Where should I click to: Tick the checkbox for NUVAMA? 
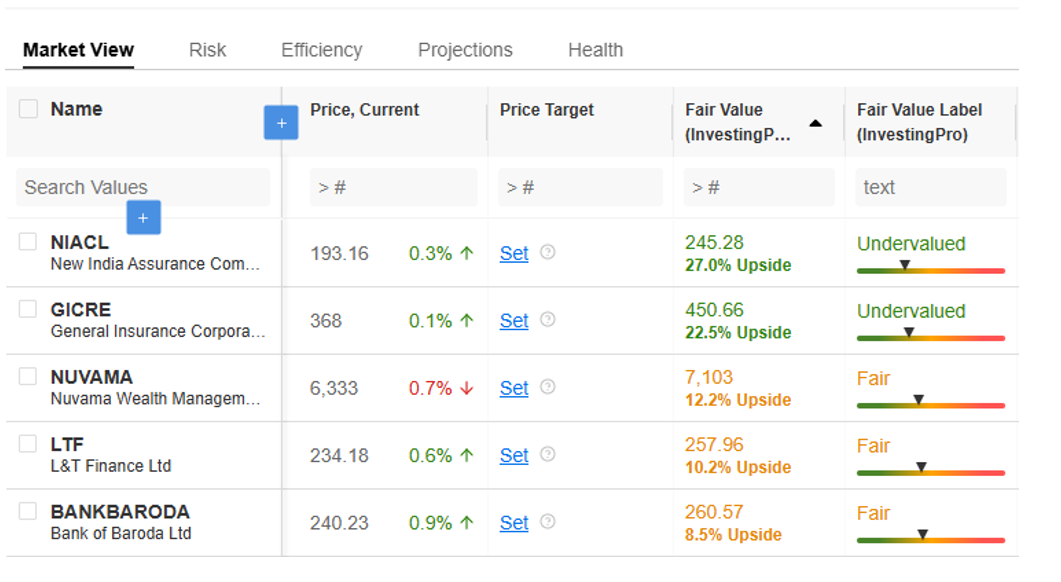pos(28,377)
